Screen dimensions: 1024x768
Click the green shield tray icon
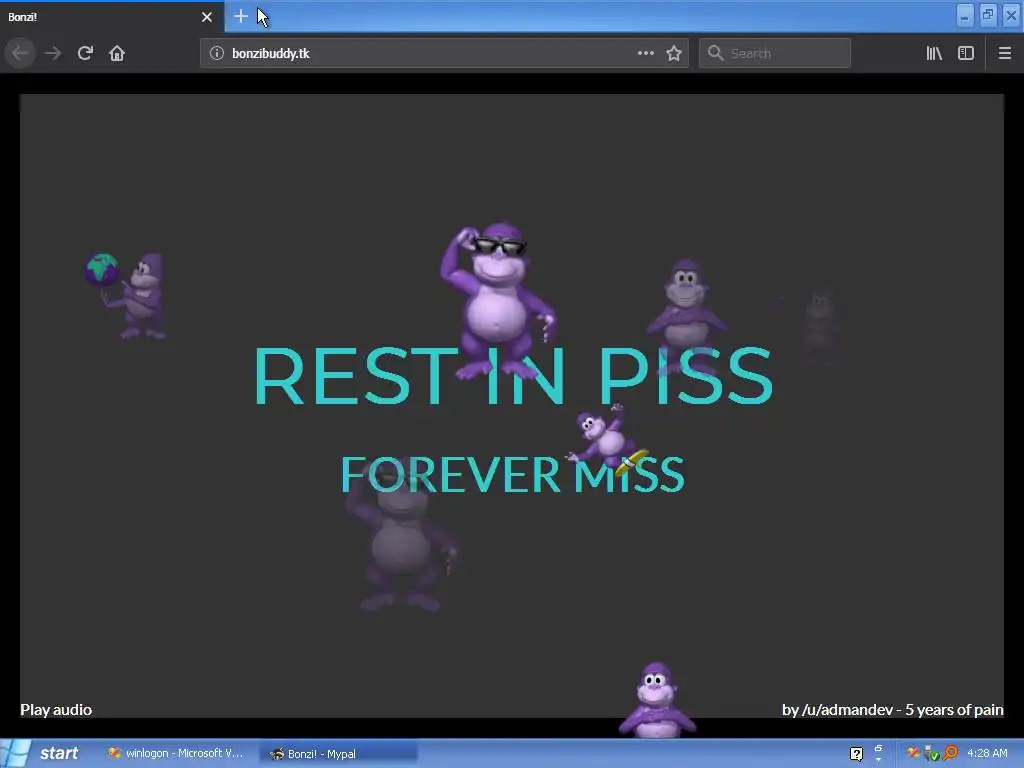coord(932,754)
